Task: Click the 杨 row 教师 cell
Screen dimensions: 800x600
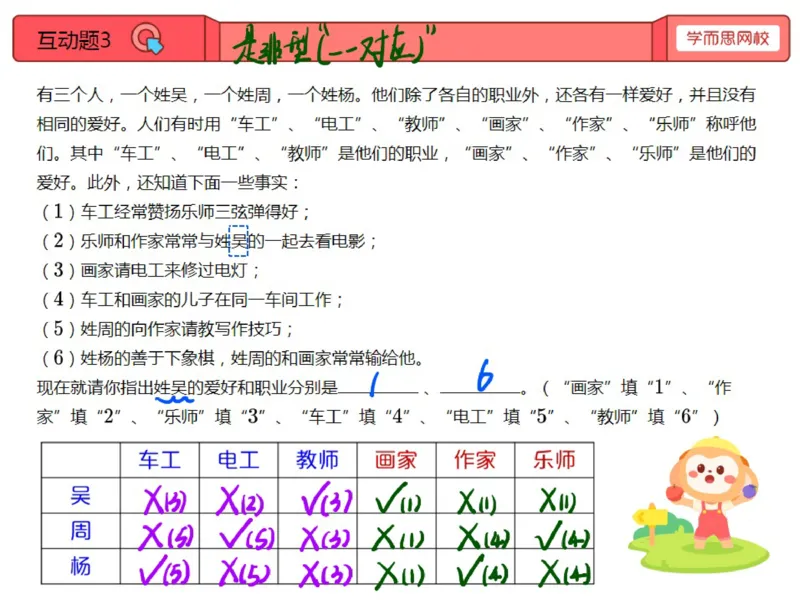Action: [x=318, y=566]
